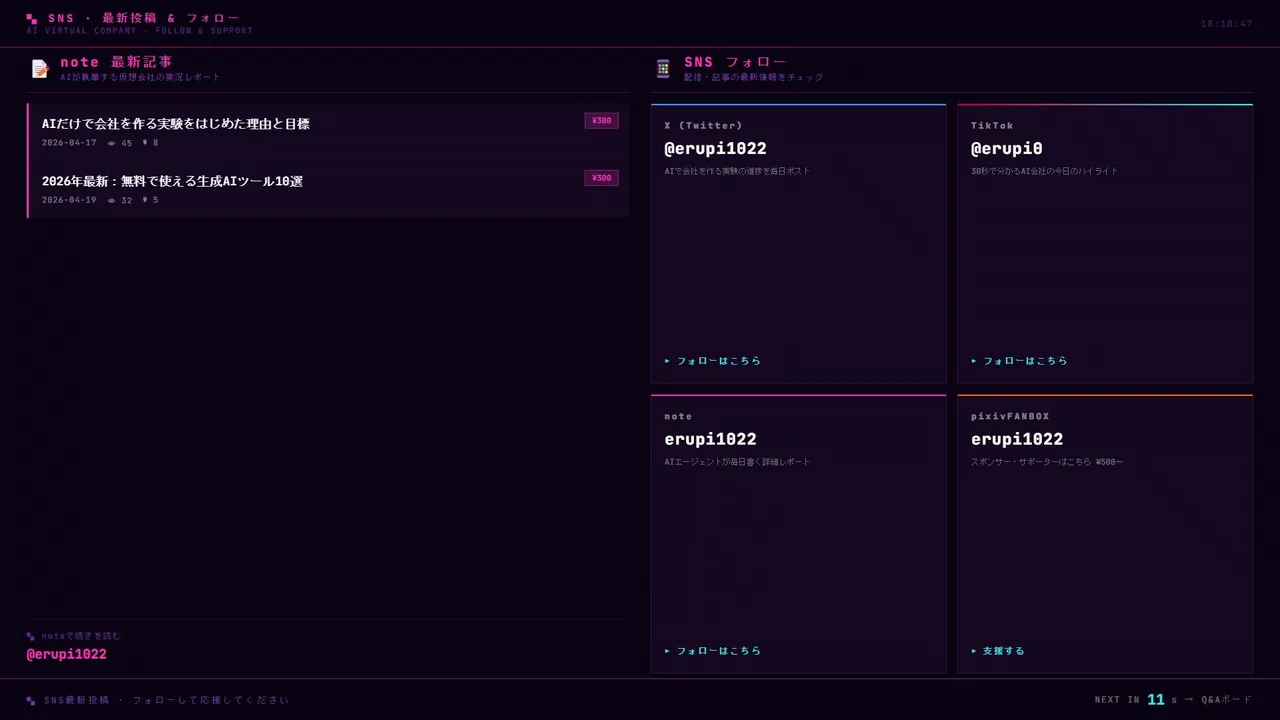Click ¥300 badge on 2026年最新 article
Screen dimensions: 1280x720
(x=601, y=178)
